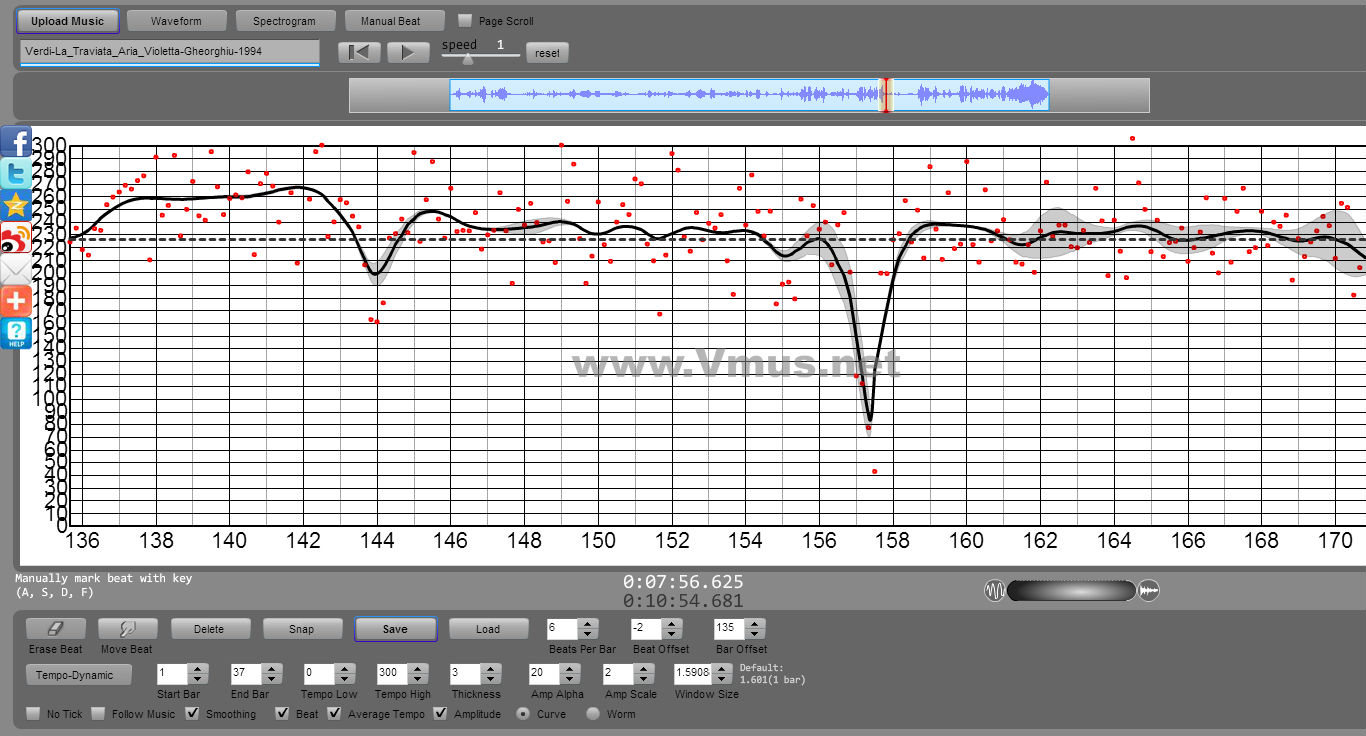This screenshot has height=736, width=1366.
Task: Increase Amp Scale with up arrow
Action: pos(645,669)
